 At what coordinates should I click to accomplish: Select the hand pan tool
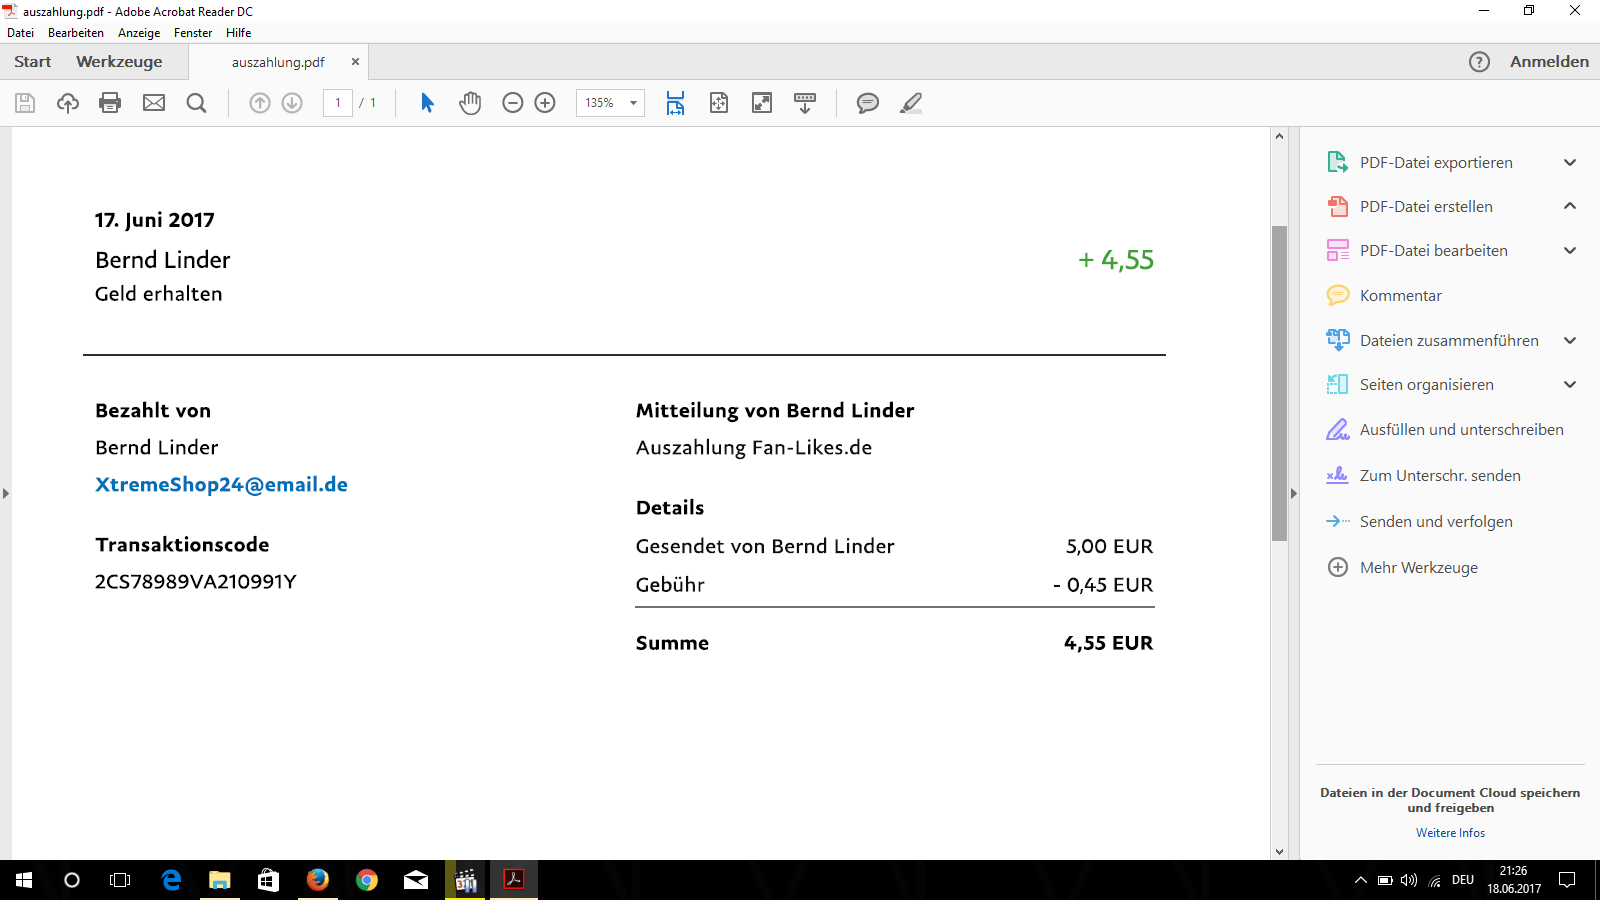pos(470,103)
